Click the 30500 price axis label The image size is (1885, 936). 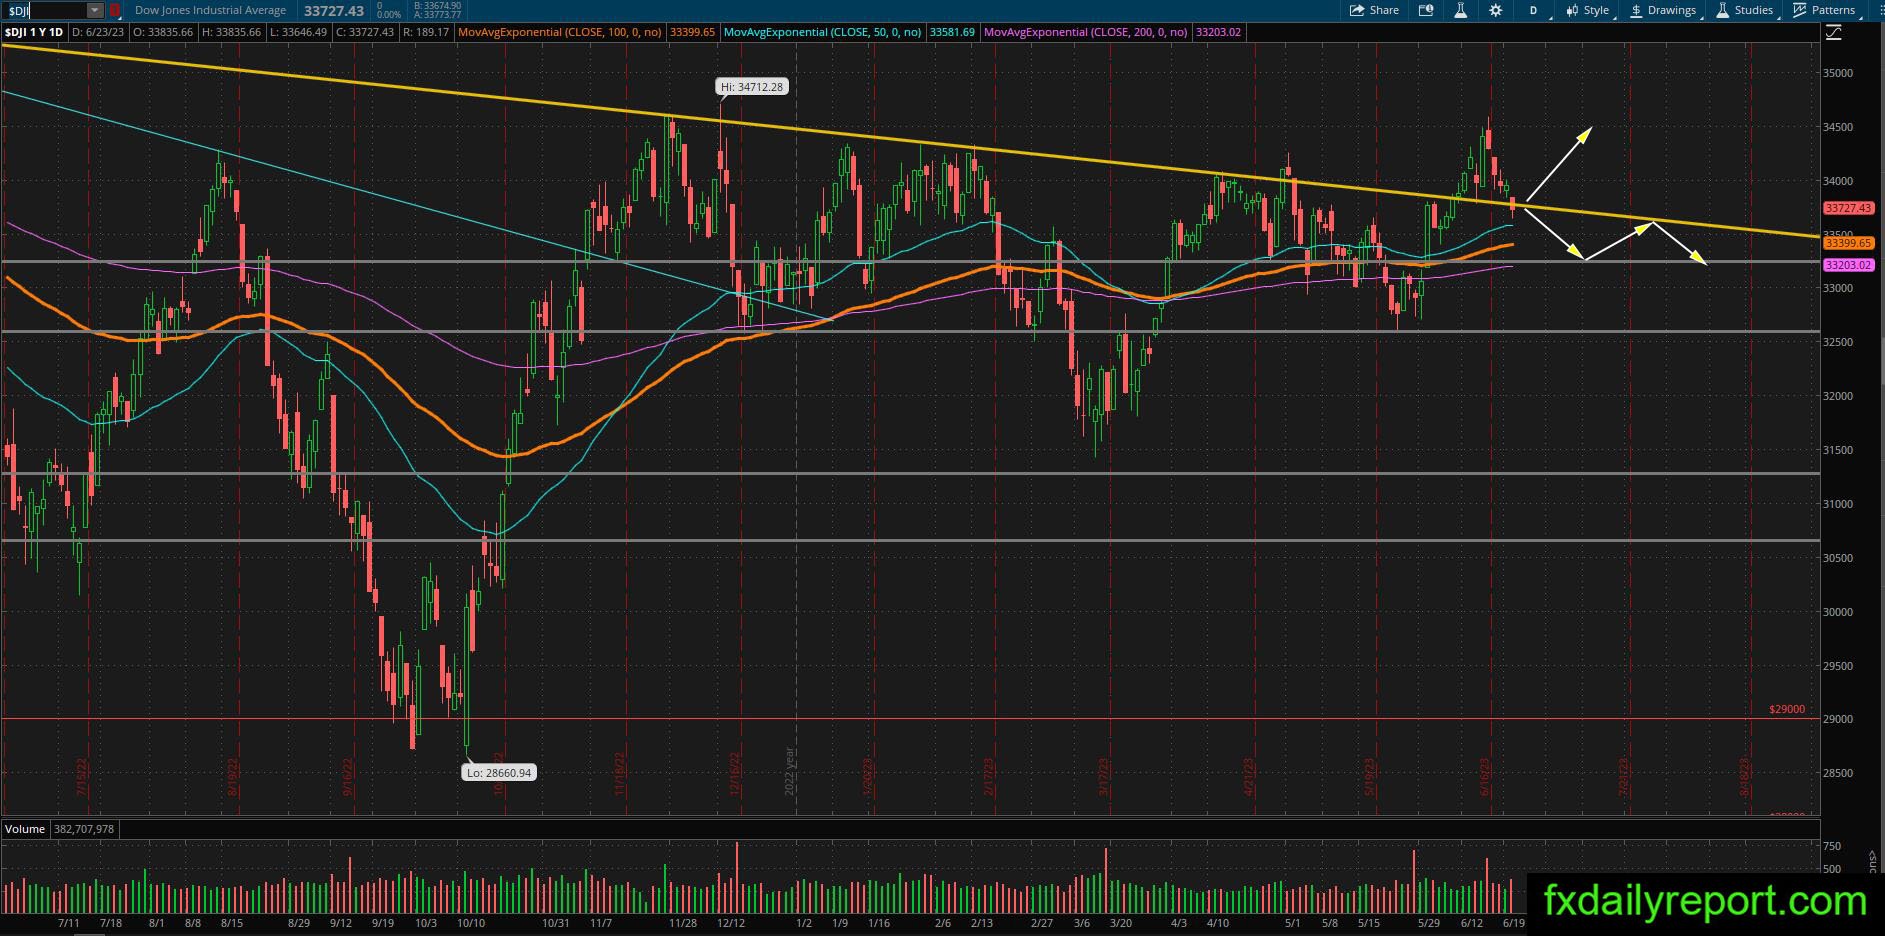(x=1838, y=558)
